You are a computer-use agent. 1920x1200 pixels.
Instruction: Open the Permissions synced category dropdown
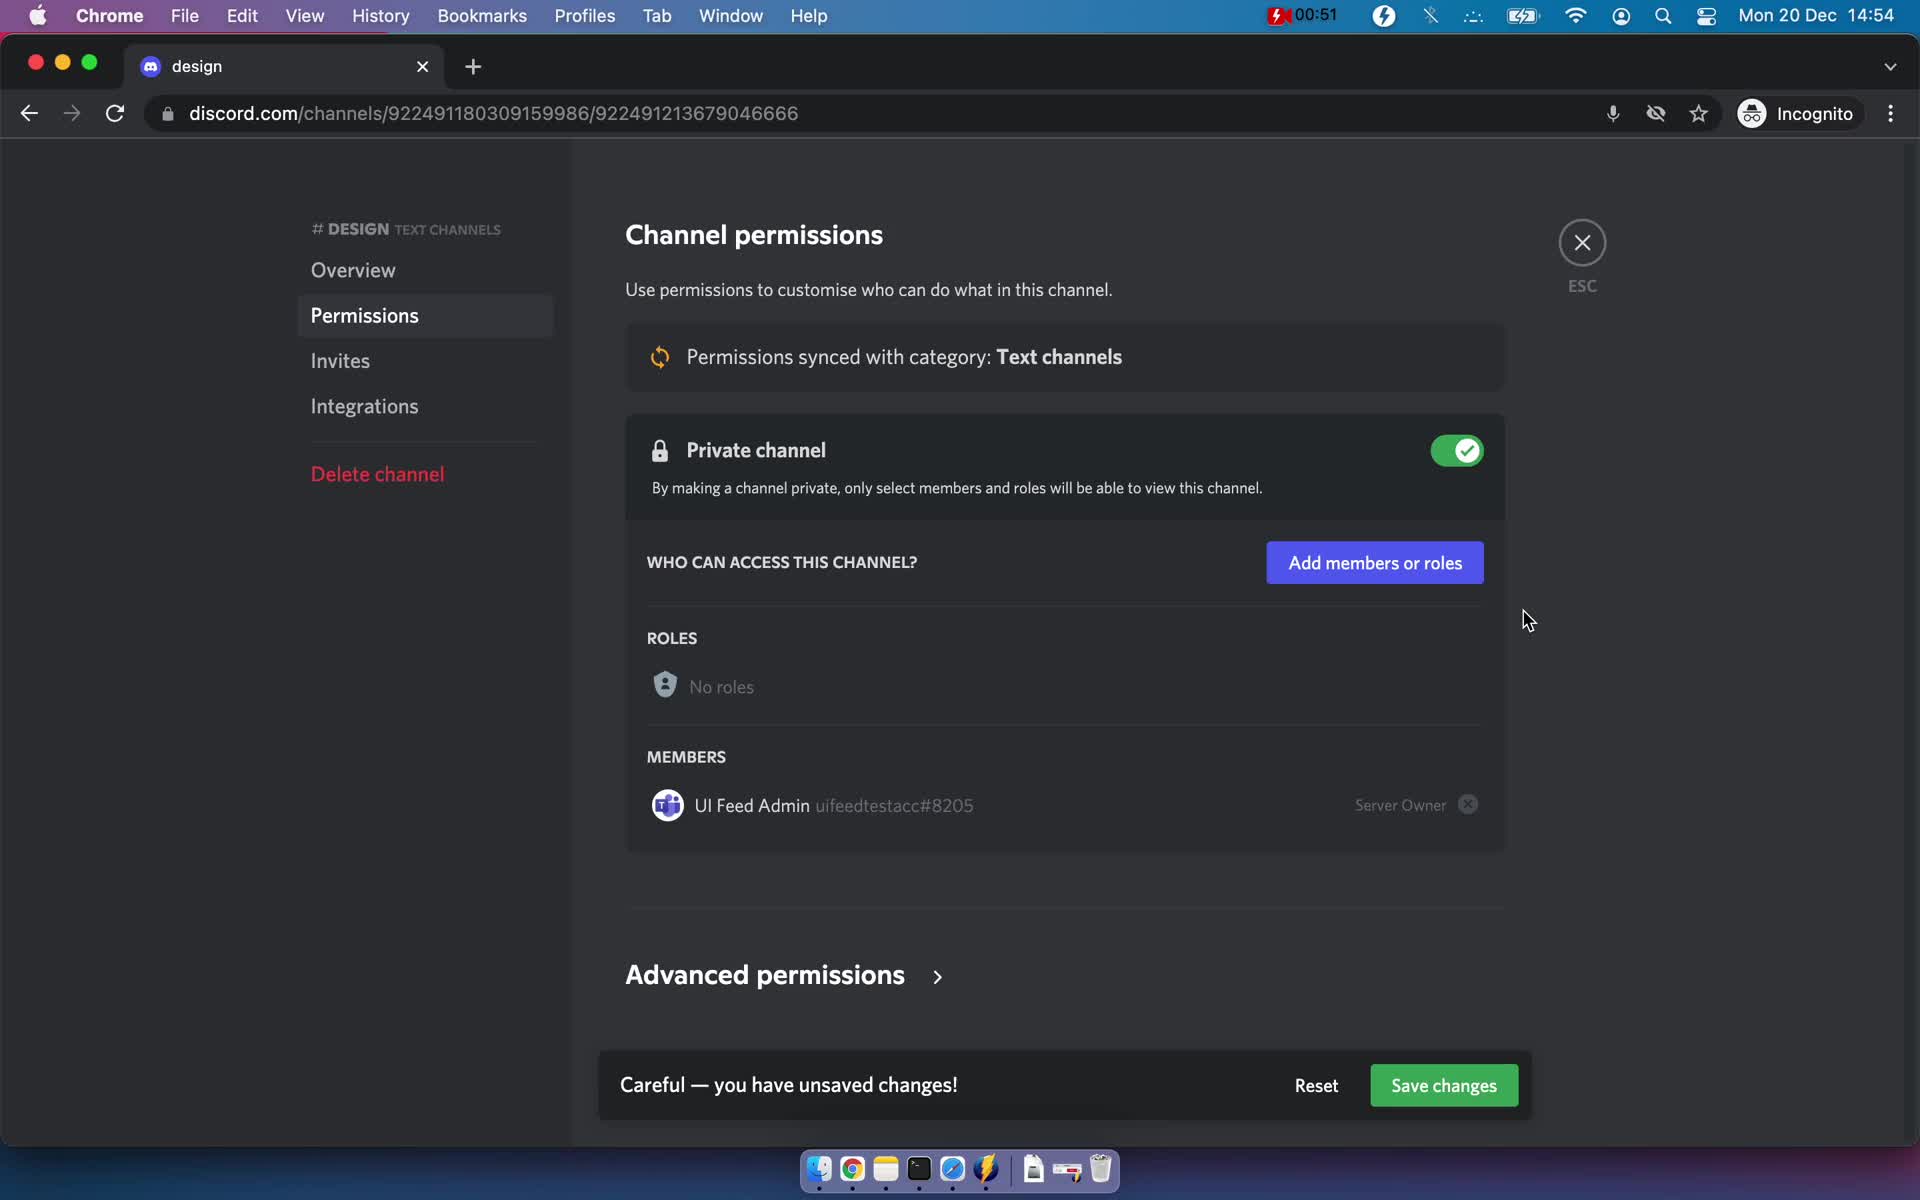(1064, 357)
